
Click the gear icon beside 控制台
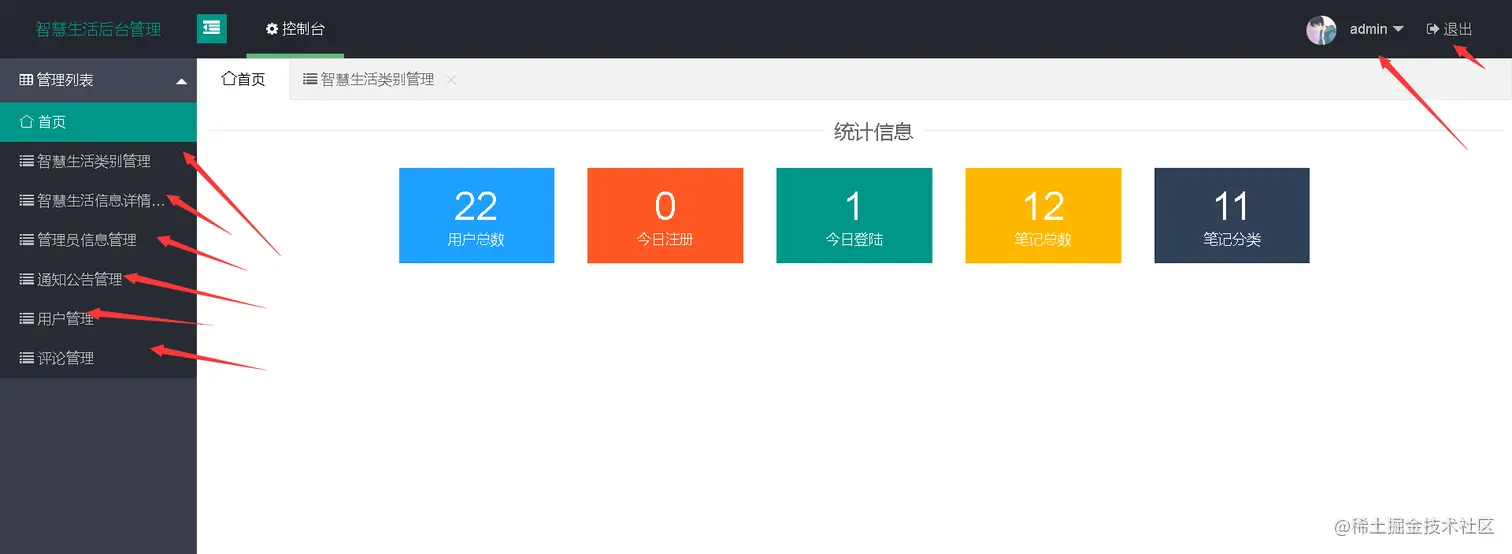(x=272, y=29)
